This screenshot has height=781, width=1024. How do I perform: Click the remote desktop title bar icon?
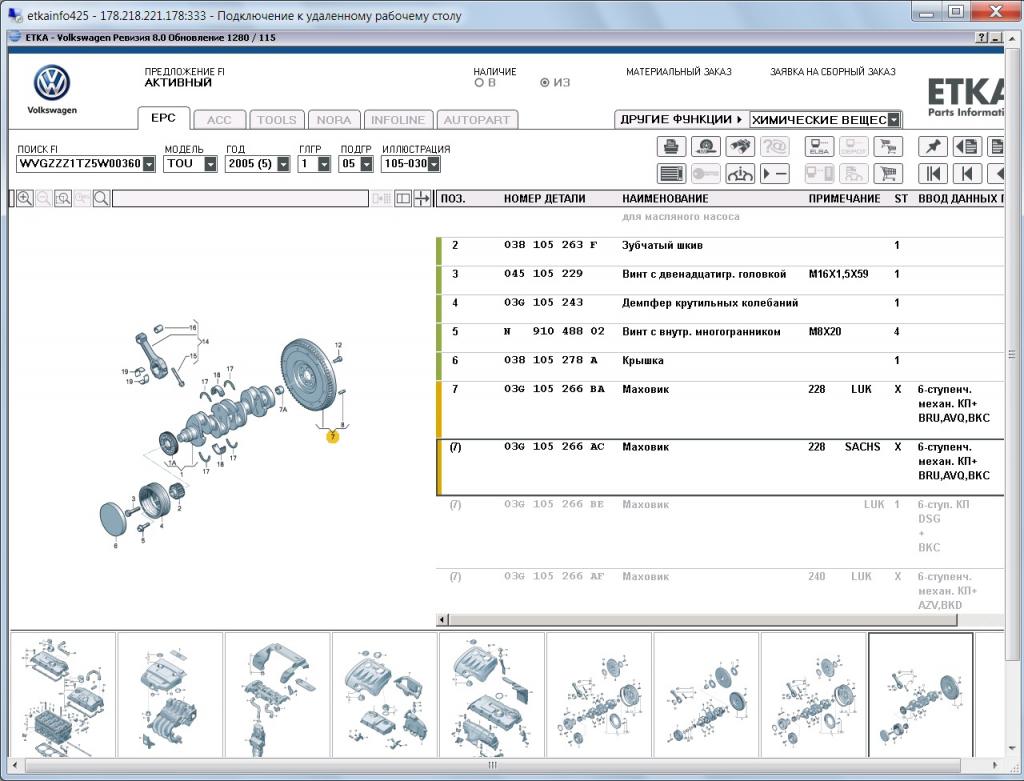pyautogui.click(x=16, y=14)
